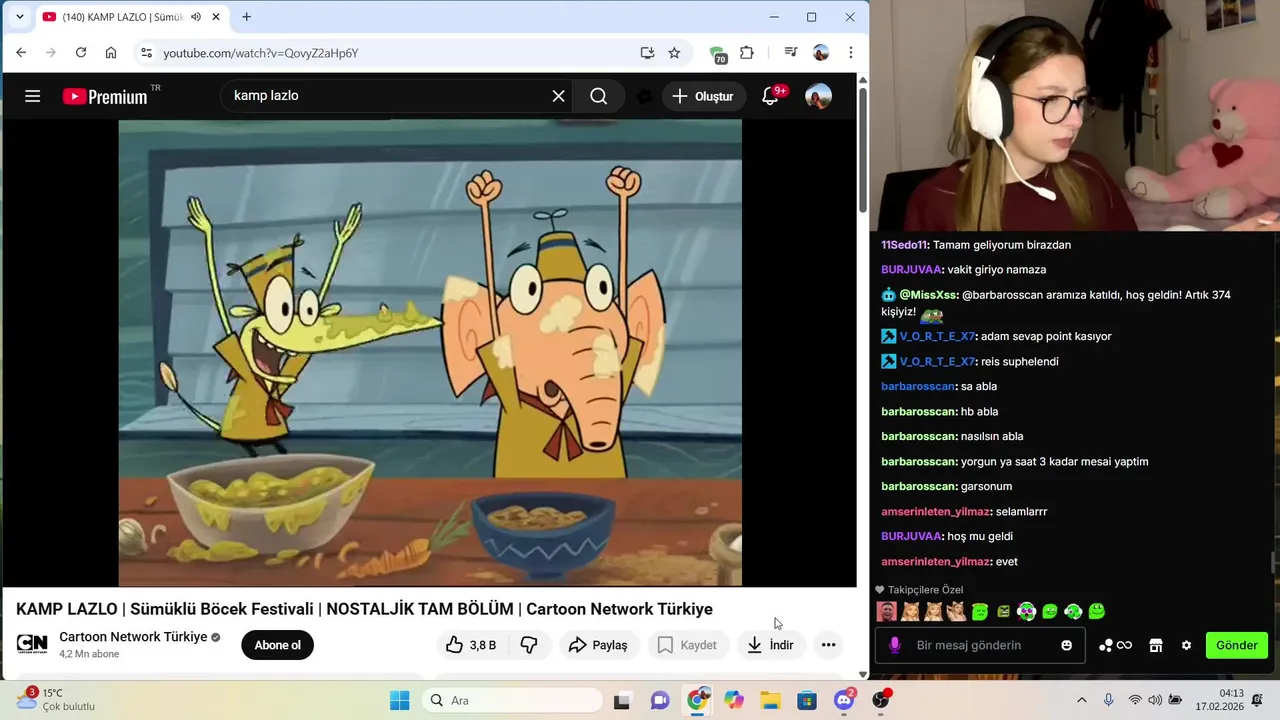
Task: Click the green Gönder send button
Action: tap(1237, 645)
